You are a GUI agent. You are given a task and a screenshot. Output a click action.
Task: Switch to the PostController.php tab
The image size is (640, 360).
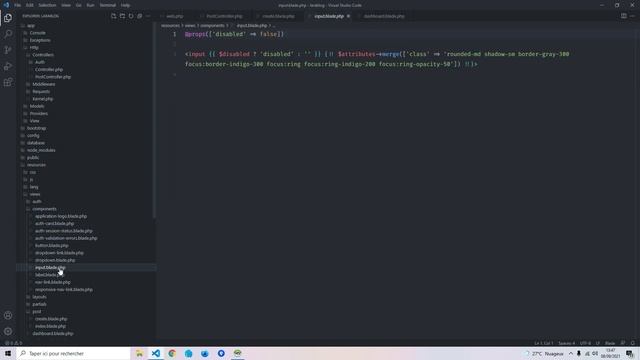pos(224,16)
